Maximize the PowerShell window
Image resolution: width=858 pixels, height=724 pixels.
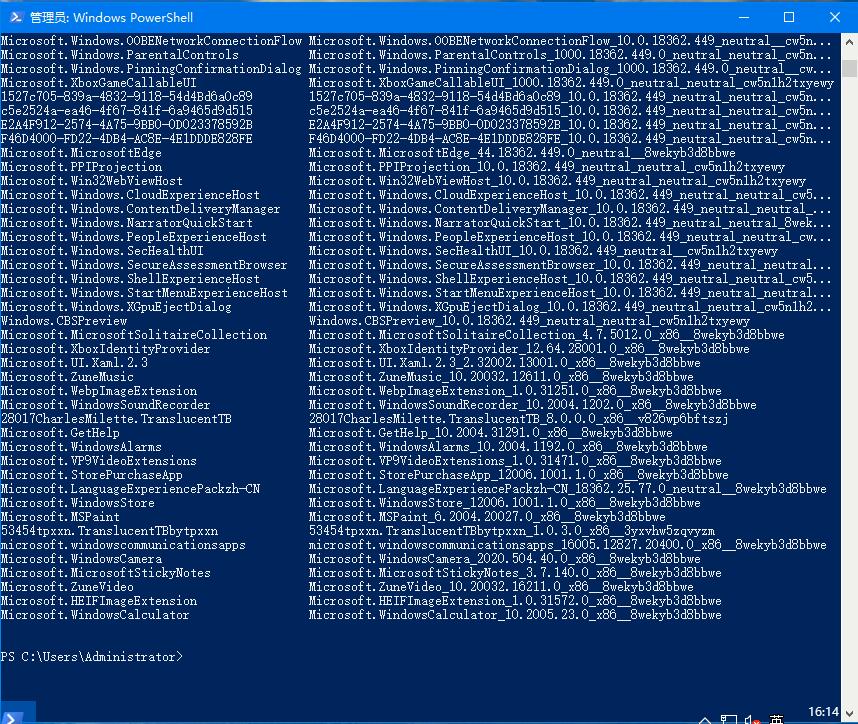pos(788,17)
